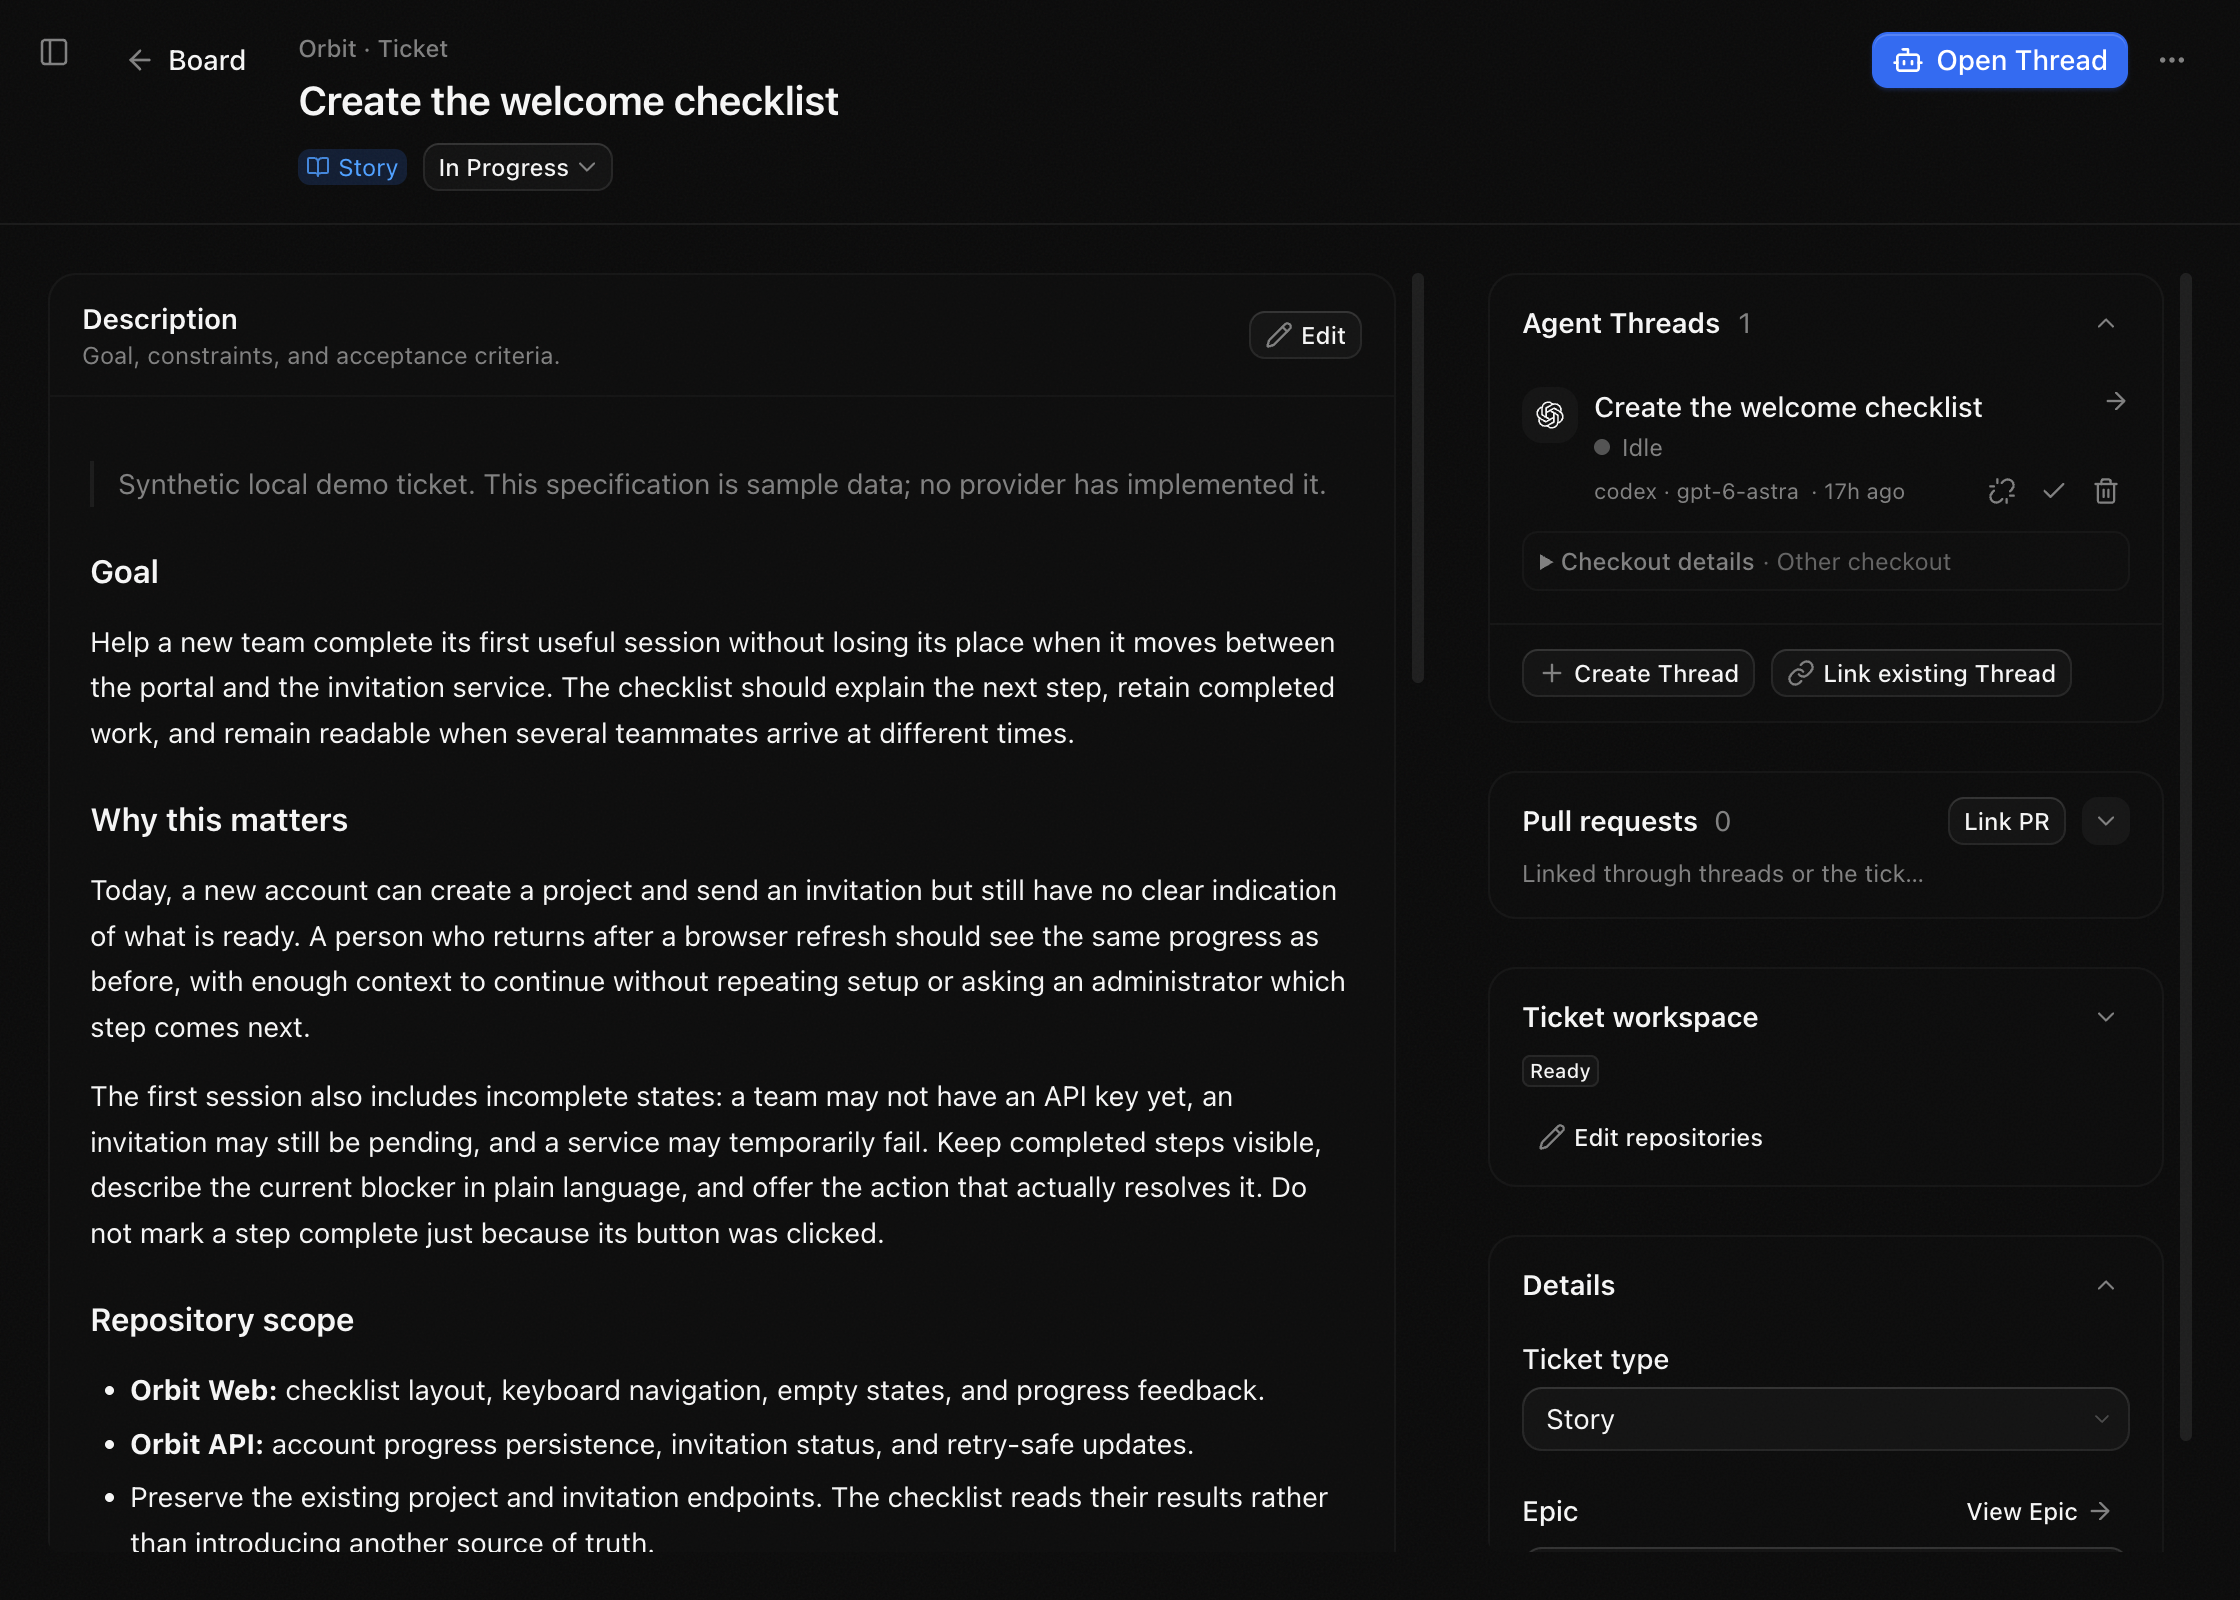2240x1600 pixels.
Task: Unlink the thread with dashed link icon
Action: pyautogui.click(x=2001, y=491)
